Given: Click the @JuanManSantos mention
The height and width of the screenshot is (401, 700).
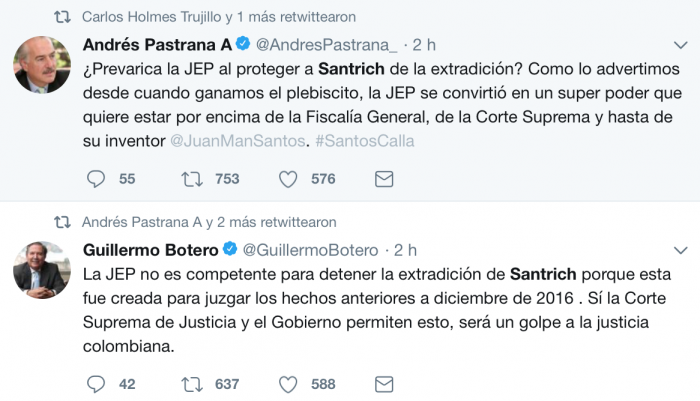Looking at the screenshot, I should (238, 141).
